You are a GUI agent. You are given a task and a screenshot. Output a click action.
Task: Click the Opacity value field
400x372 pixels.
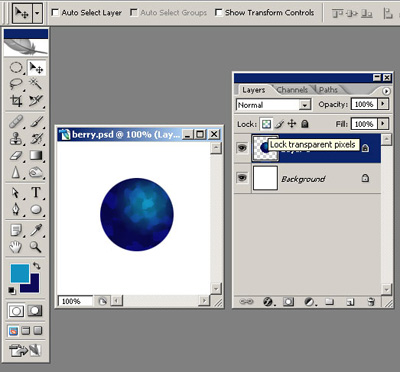tap(364, 104)
